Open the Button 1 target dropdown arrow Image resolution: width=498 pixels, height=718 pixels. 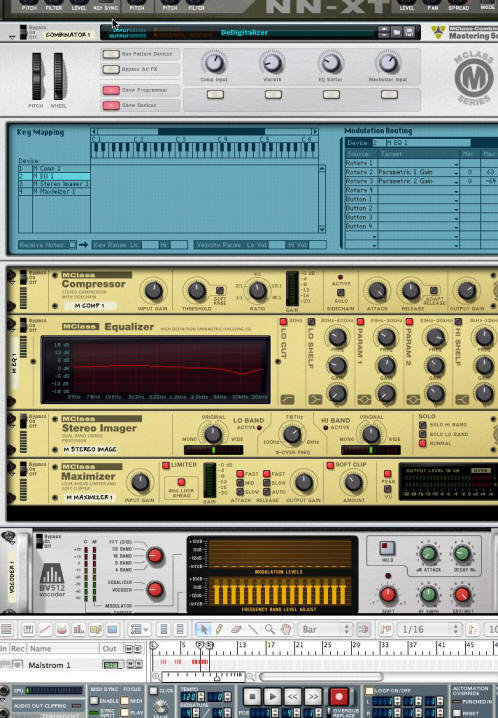pyautogui.click(x=456, y=200)
